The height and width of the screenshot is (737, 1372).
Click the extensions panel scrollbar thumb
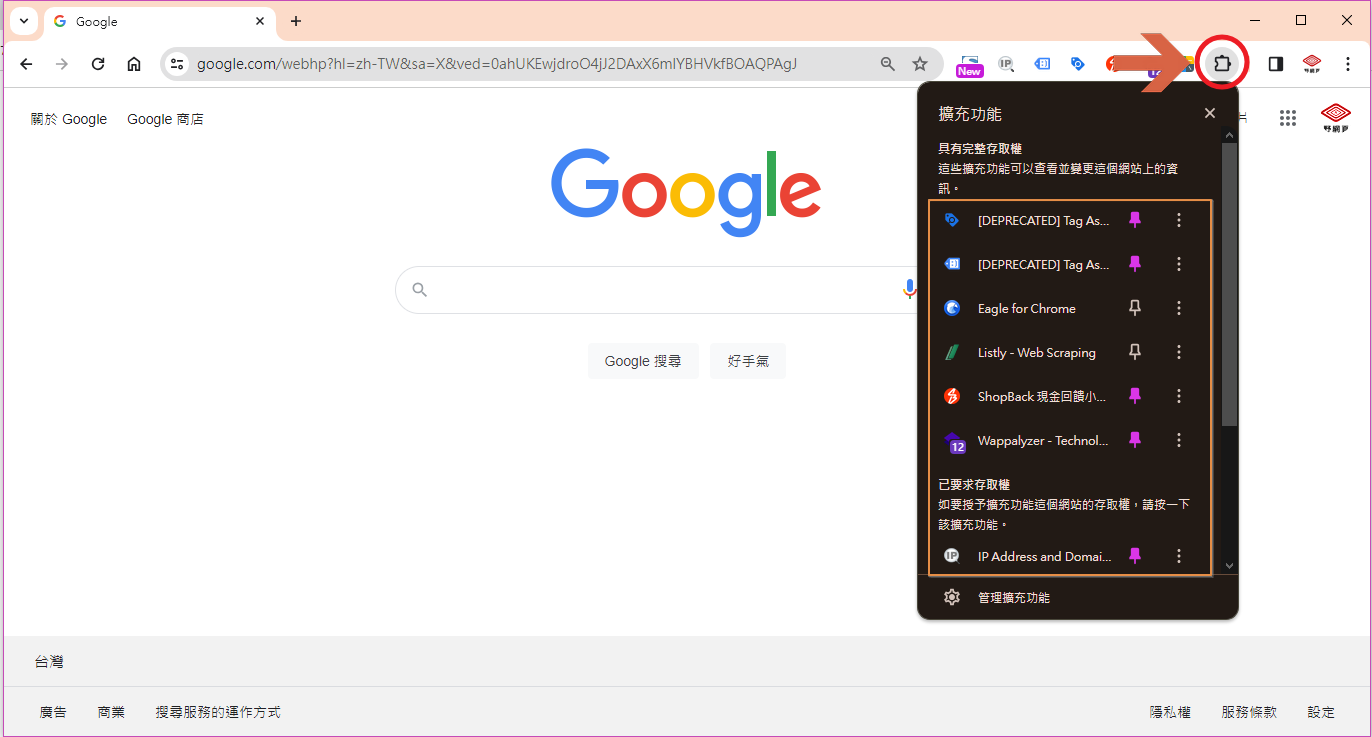[1229, 285]
